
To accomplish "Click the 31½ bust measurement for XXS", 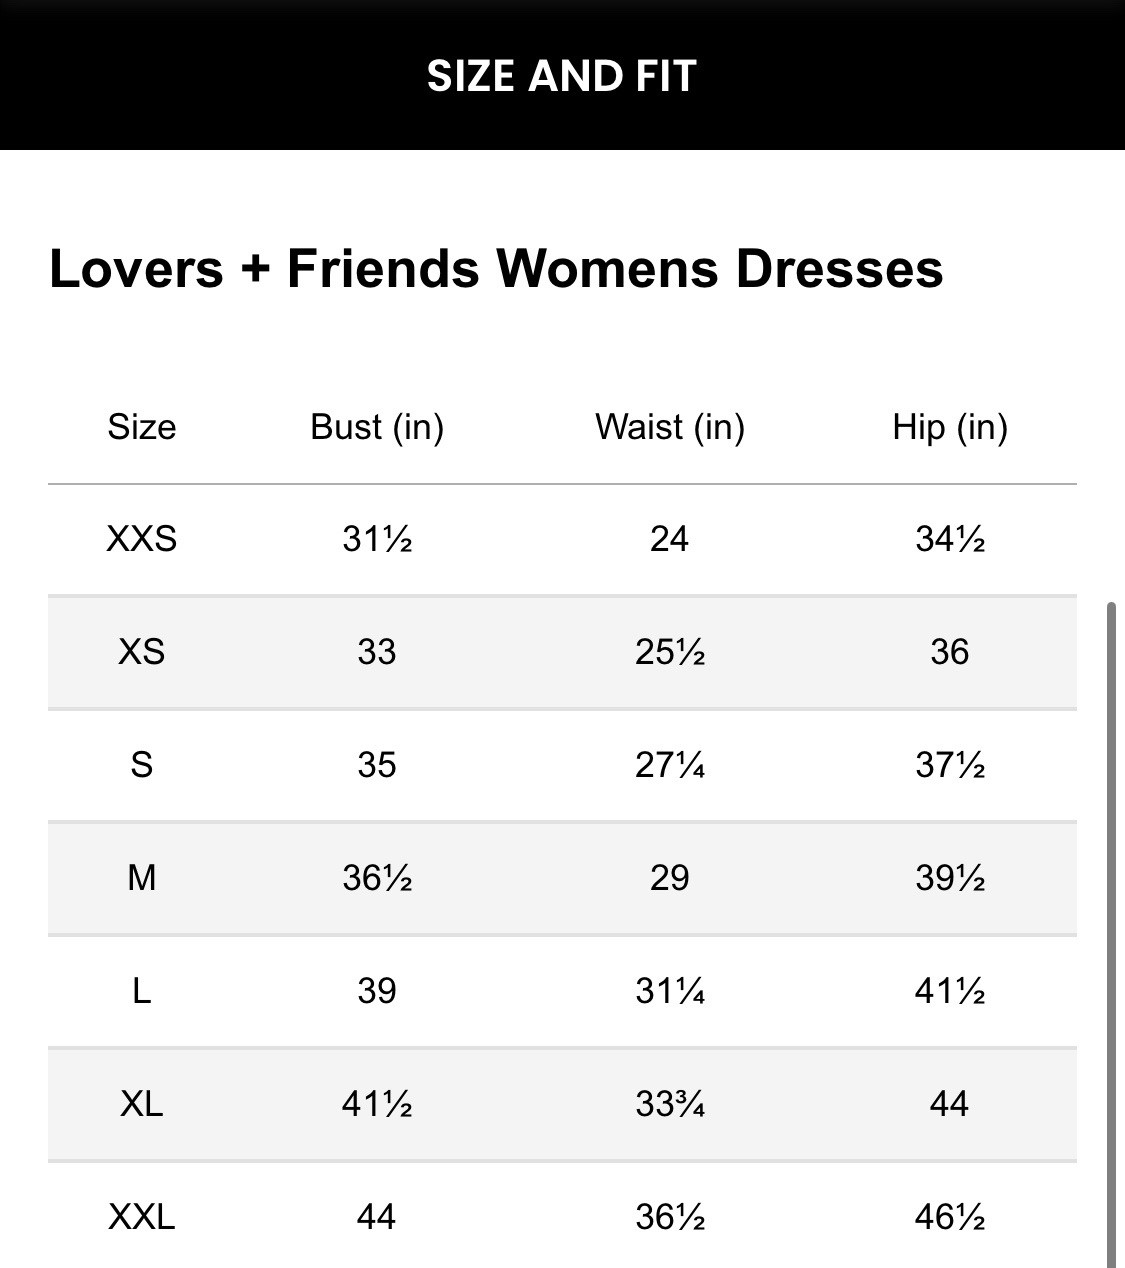I will [x=377, y=539].
